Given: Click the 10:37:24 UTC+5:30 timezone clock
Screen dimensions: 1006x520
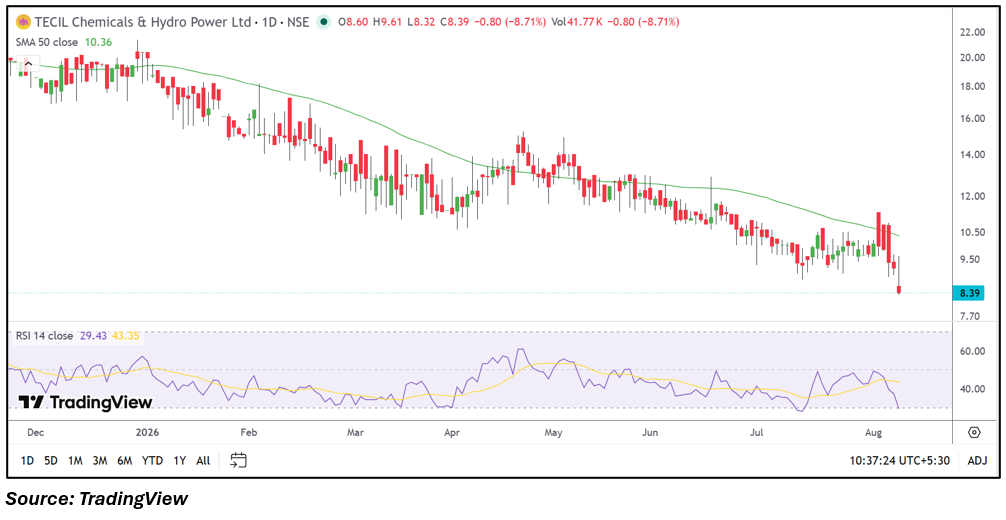Looking at the screenshot, I should [898, 460].
